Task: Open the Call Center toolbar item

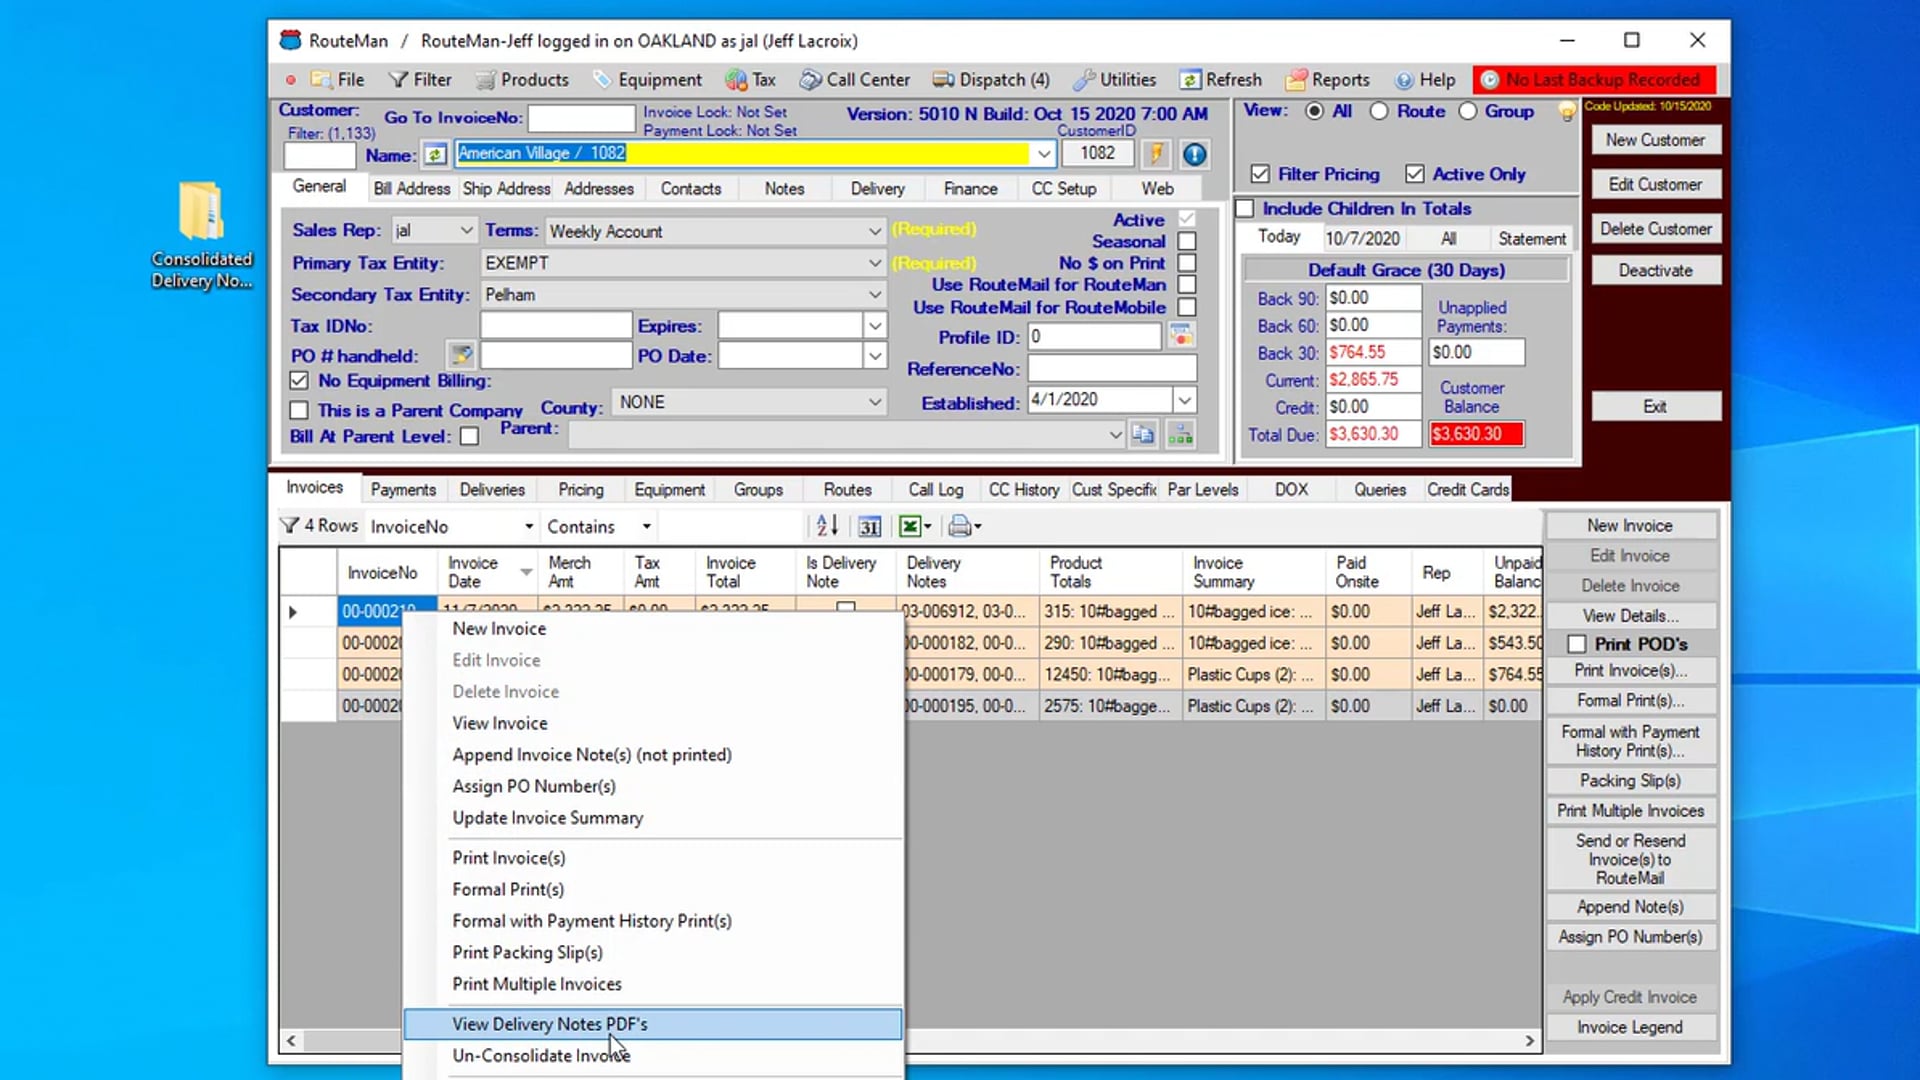Action: pyautogui.click(x=855, y=80)
